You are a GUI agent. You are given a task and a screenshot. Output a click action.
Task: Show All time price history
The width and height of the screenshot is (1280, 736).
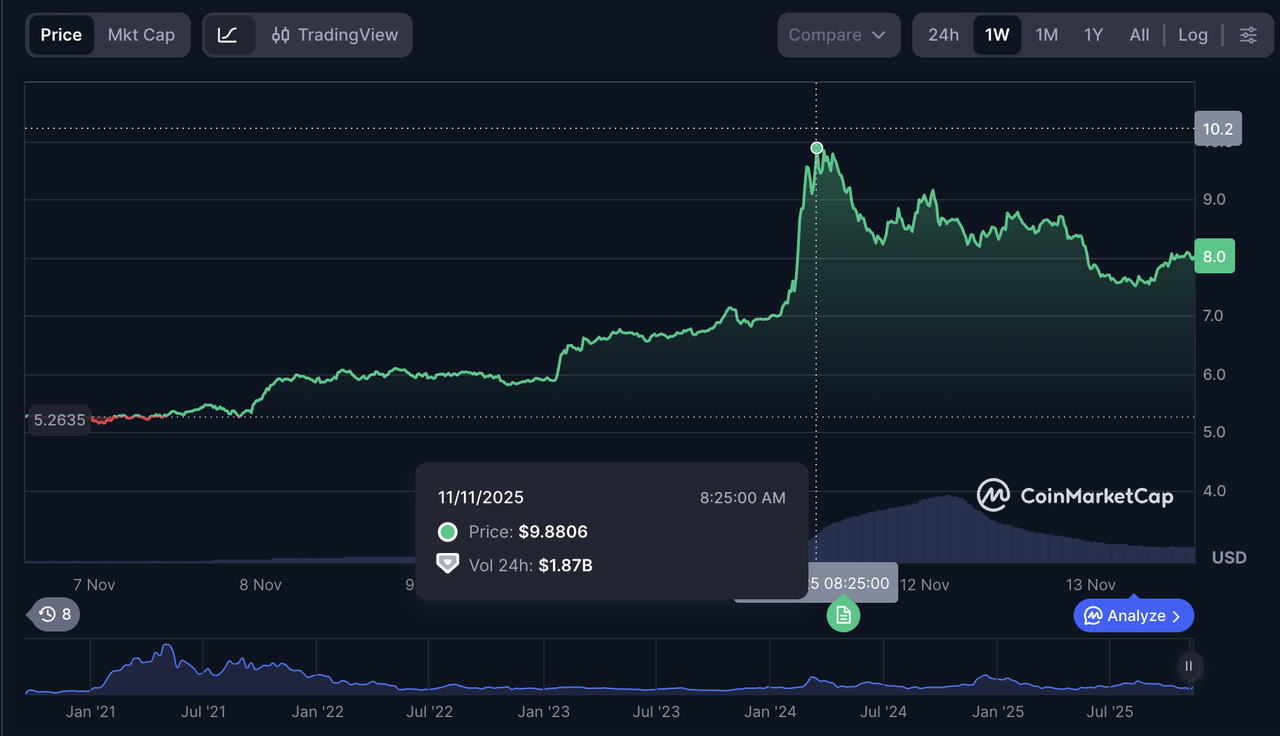(1139, 35)
